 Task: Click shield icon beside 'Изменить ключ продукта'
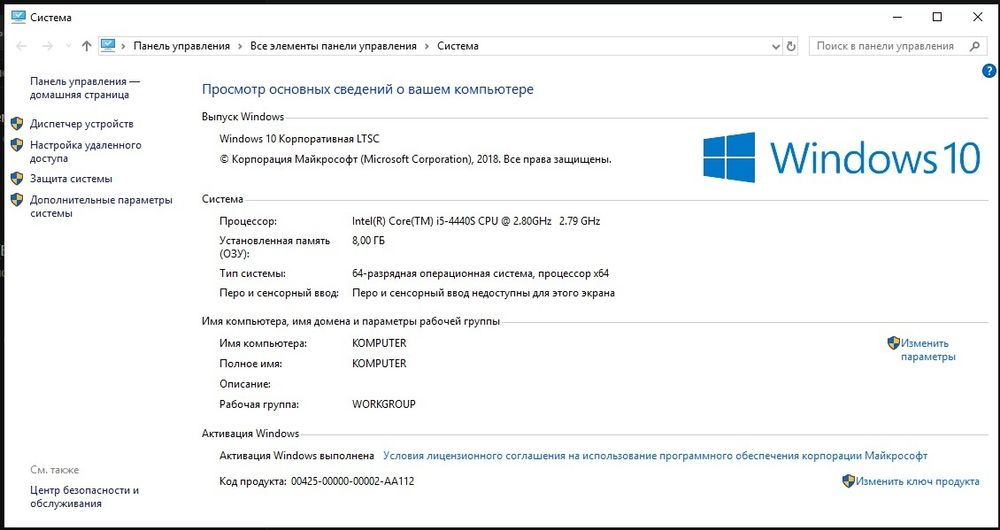click(848, 481)
